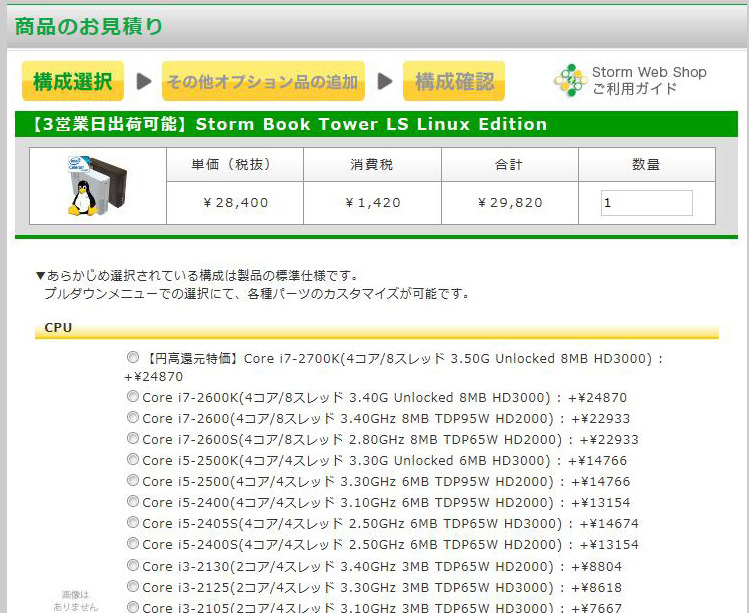The width and height of the screenshot is (749, 613).
Task: Click the quantity input field
Action: pyautogui.click(x=646, y=203)
